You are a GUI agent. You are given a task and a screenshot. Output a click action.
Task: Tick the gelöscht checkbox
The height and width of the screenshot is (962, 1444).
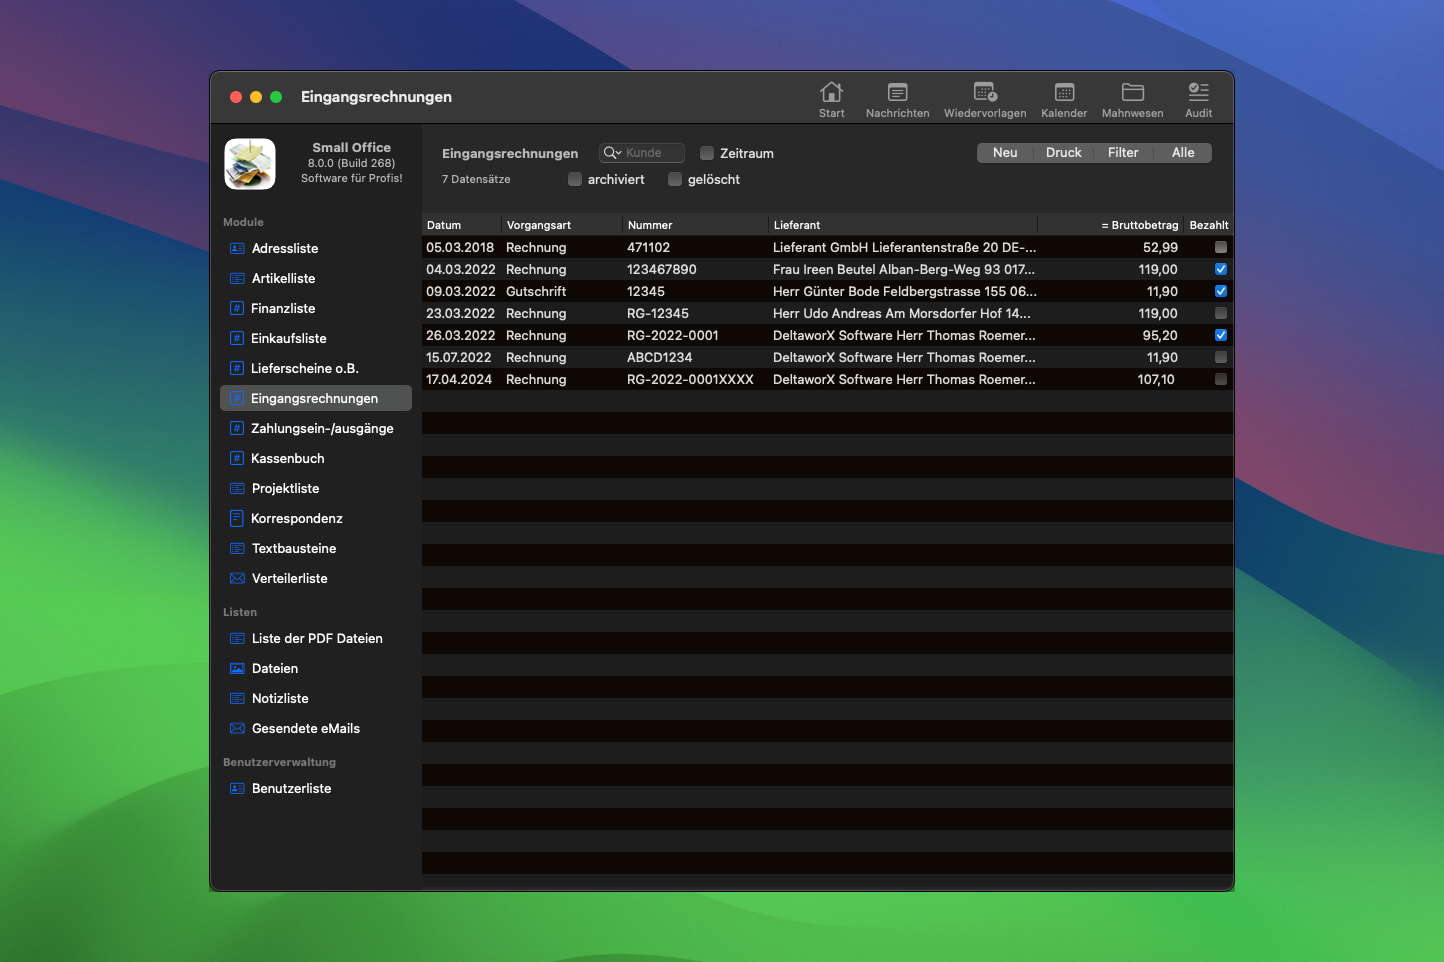[x=675, y=179]
